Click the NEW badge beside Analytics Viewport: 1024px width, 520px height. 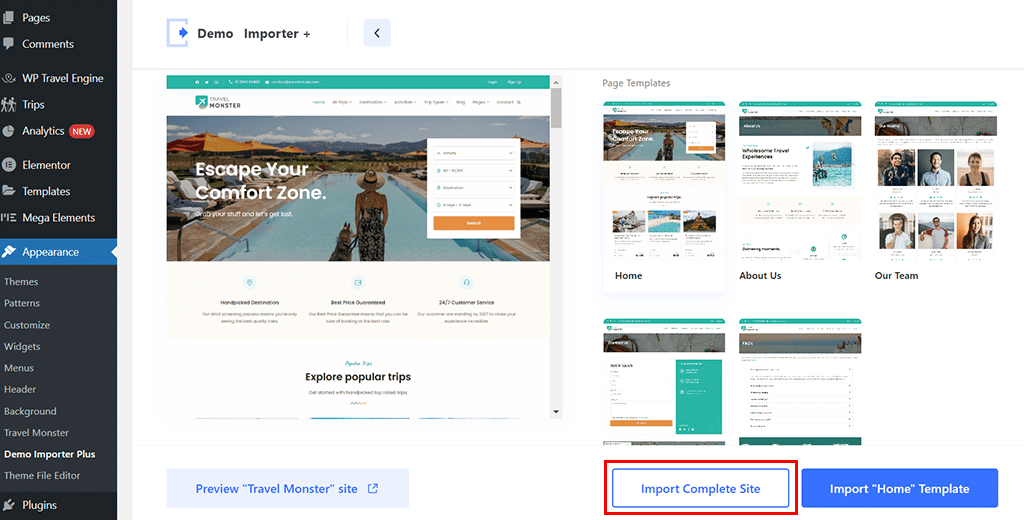click(x=82, y=131)
